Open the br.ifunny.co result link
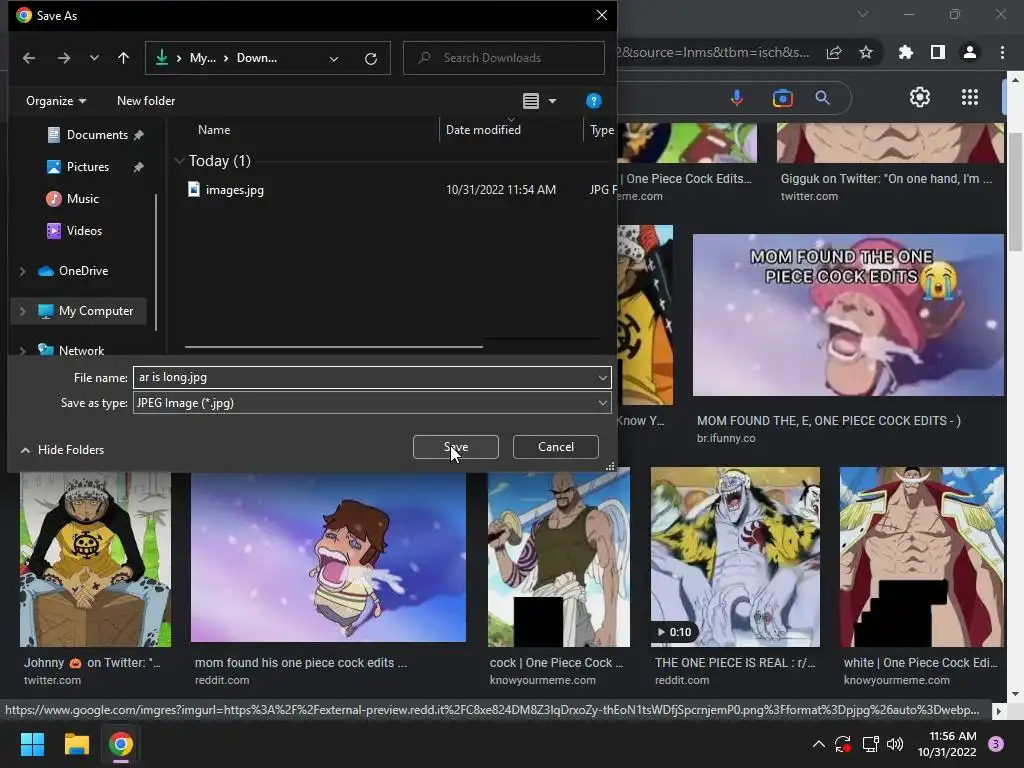The image size is (1024, 768). (726, 438)
